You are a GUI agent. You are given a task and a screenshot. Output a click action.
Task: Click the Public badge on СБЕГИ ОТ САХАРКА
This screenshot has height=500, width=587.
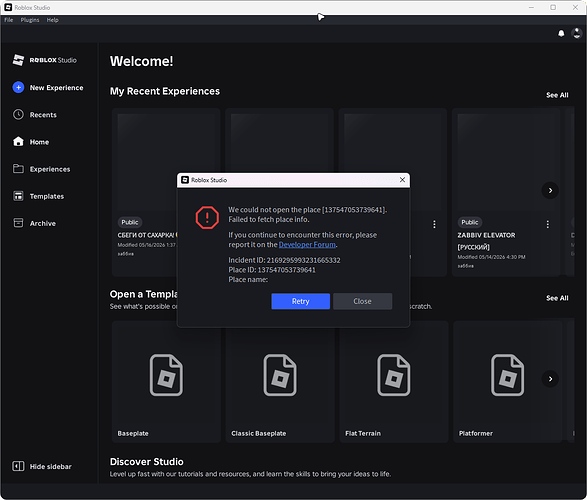(x=130, y=222)
